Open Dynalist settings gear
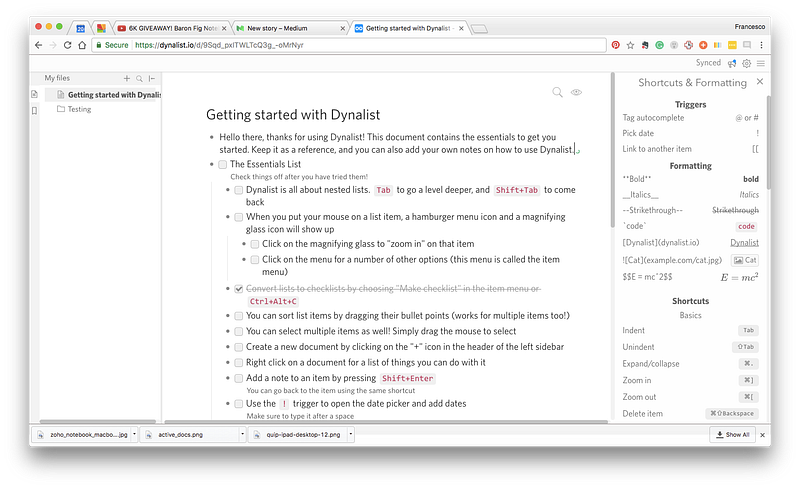This screenshot has height=488, width=800. [x=746, y=63]
